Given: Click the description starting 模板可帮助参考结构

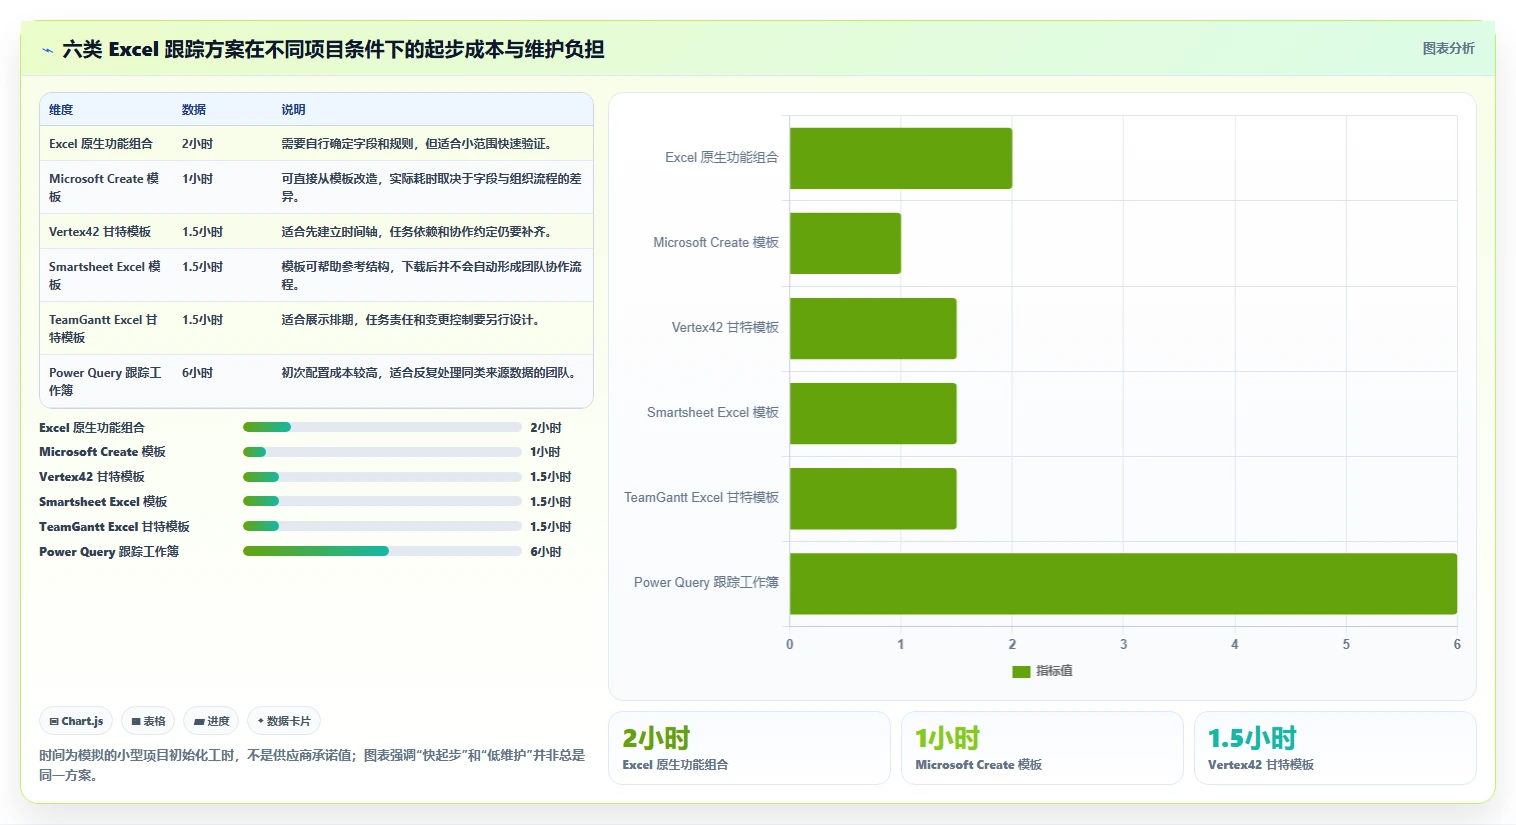Looking at the screenshot, I should (431, 275).
